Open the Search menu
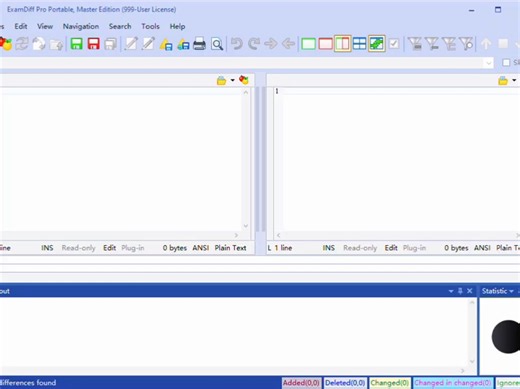 pos(120,26)
